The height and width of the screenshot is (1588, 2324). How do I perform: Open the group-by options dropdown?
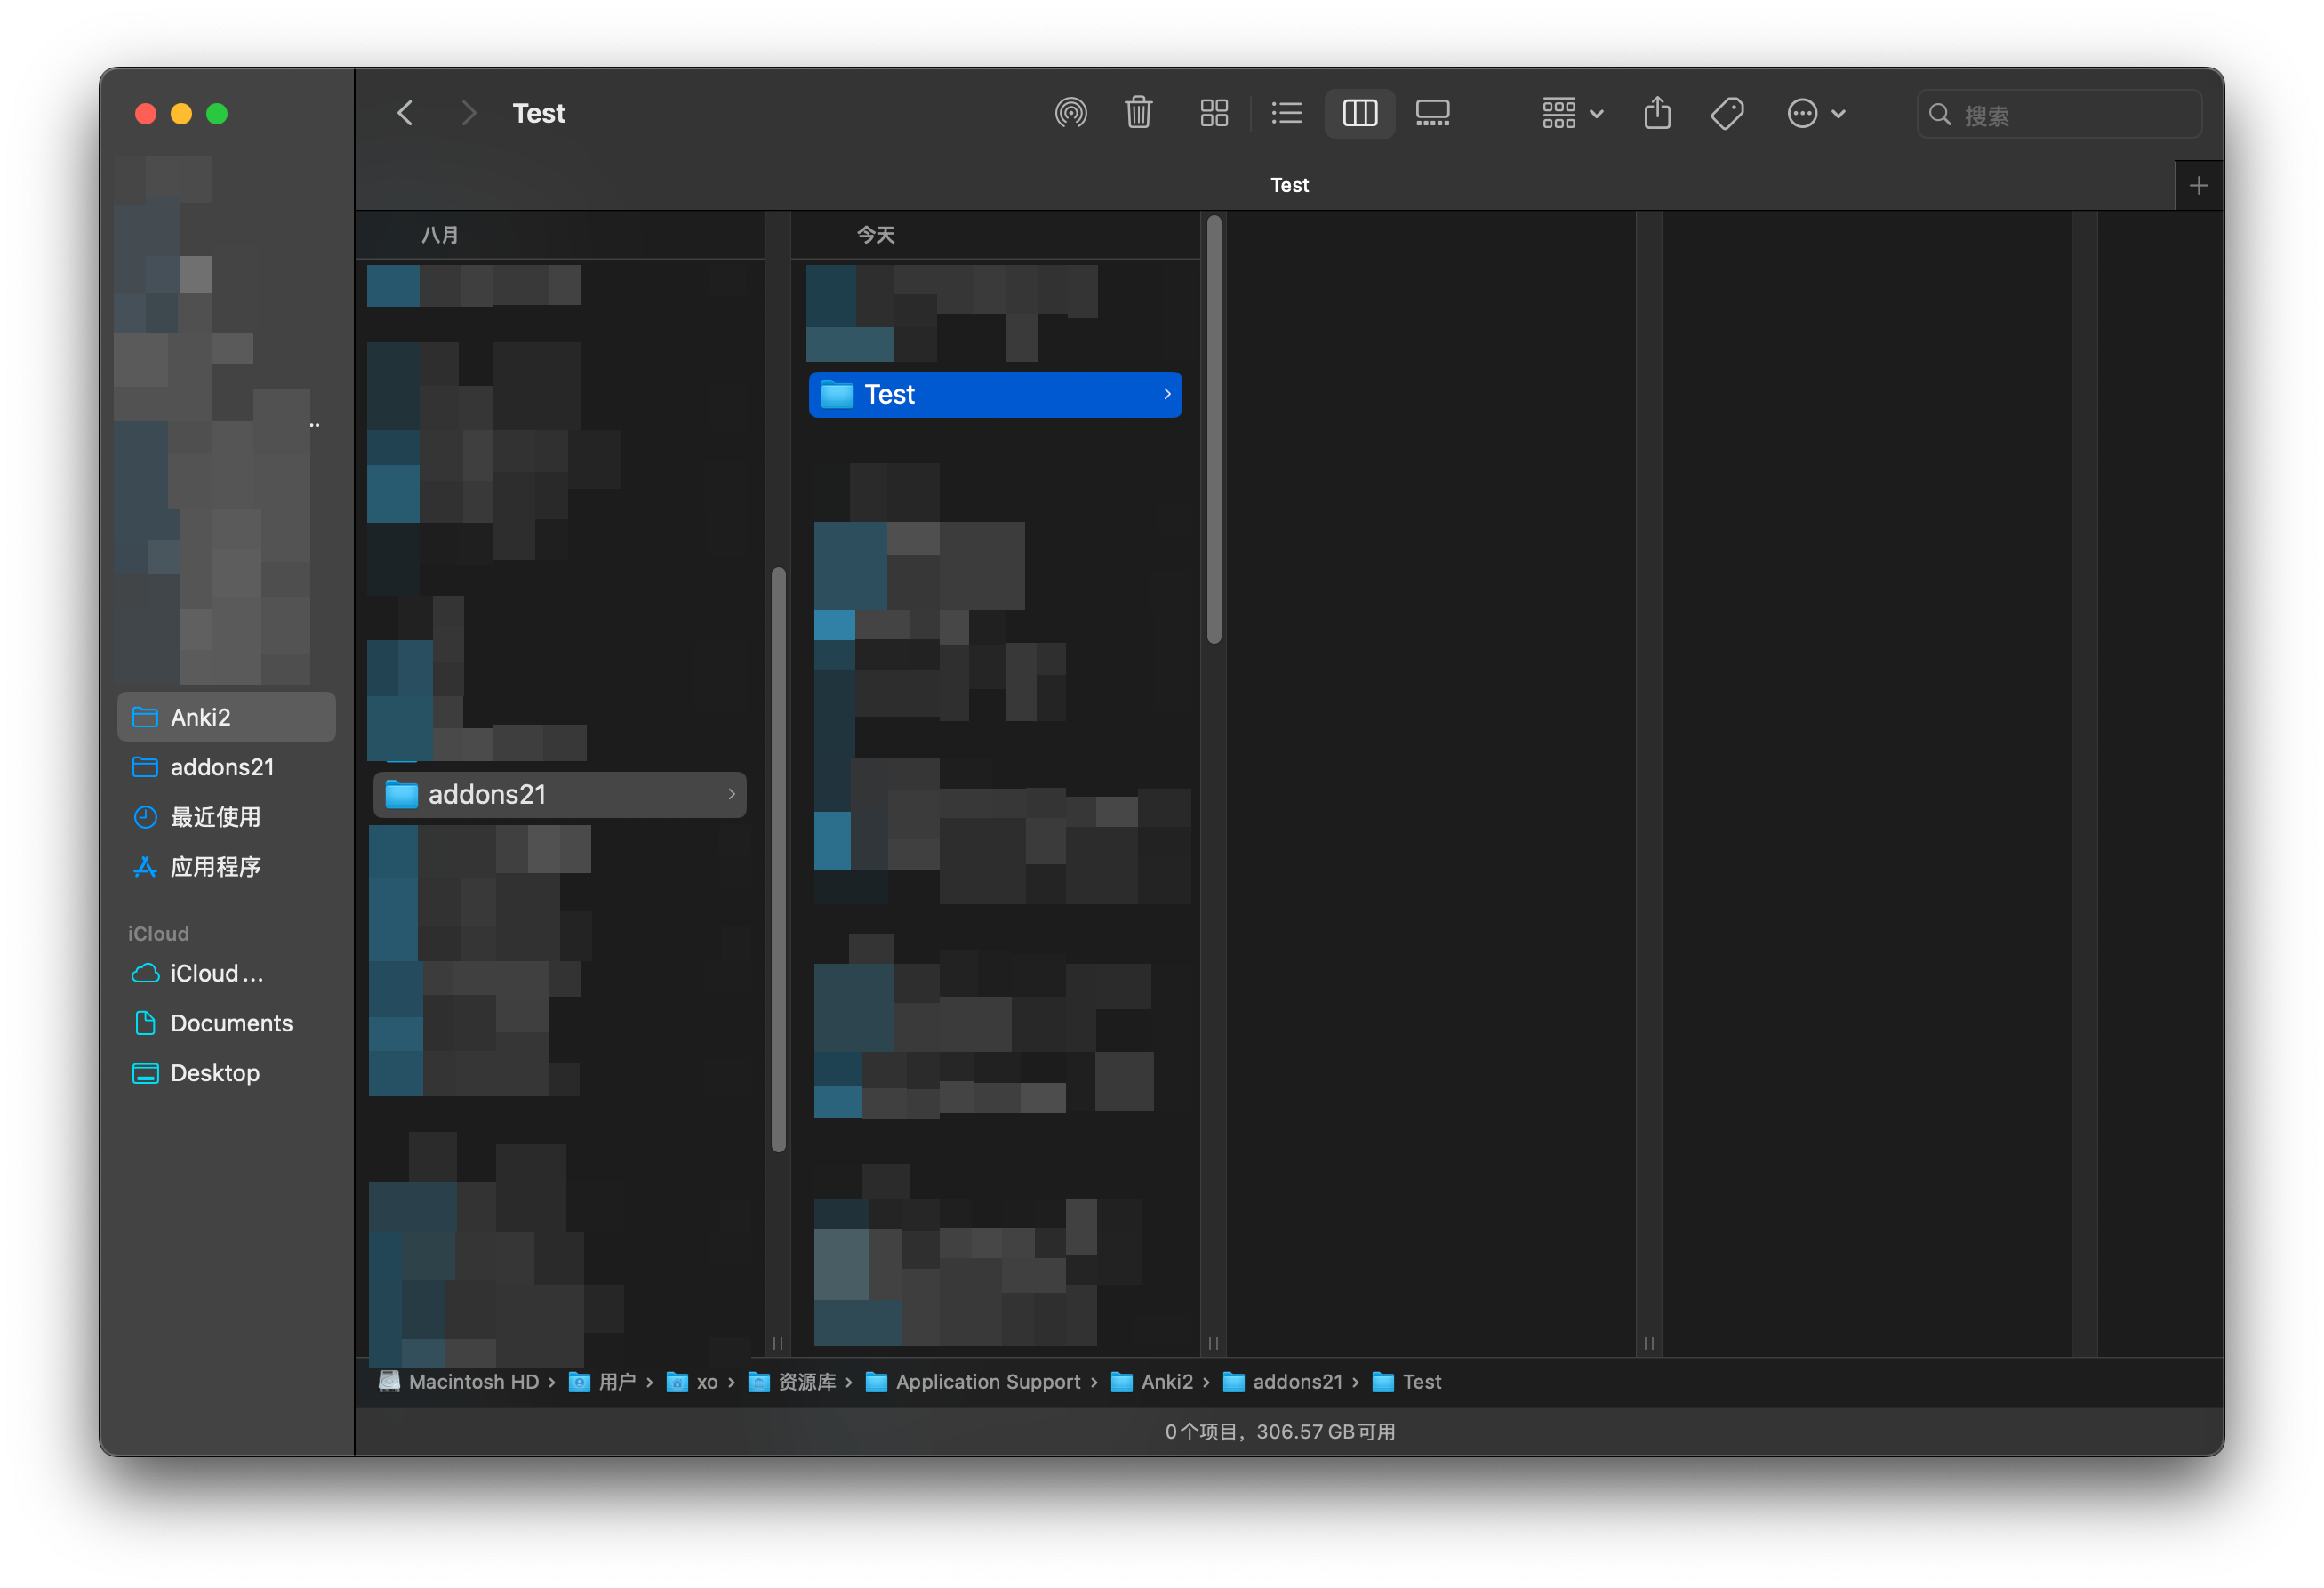pyautogui.click(x=1571, y=113)
